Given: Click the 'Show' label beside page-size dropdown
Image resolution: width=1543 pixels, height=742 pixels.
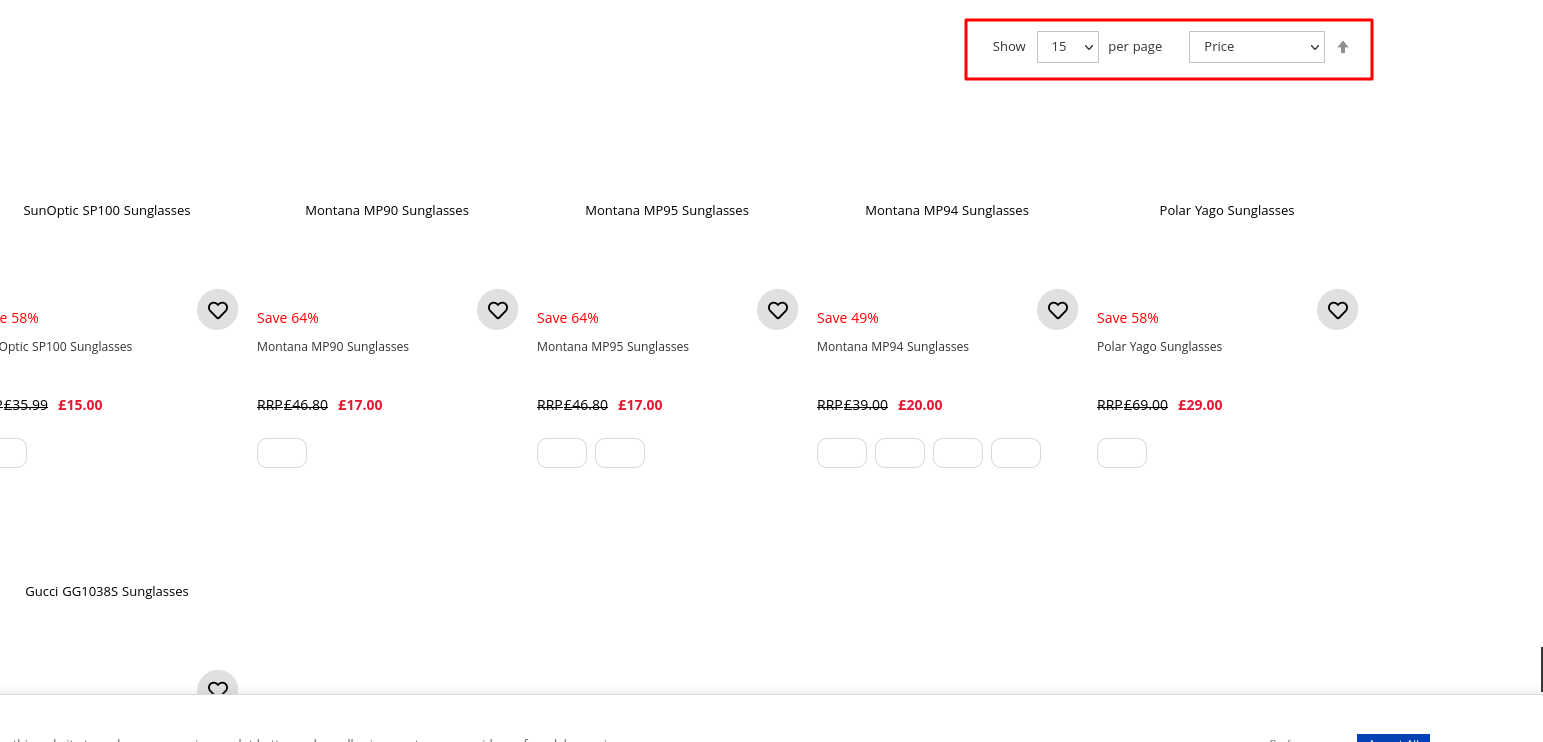Looking at the screenshot, I should tap(1009, 47).
